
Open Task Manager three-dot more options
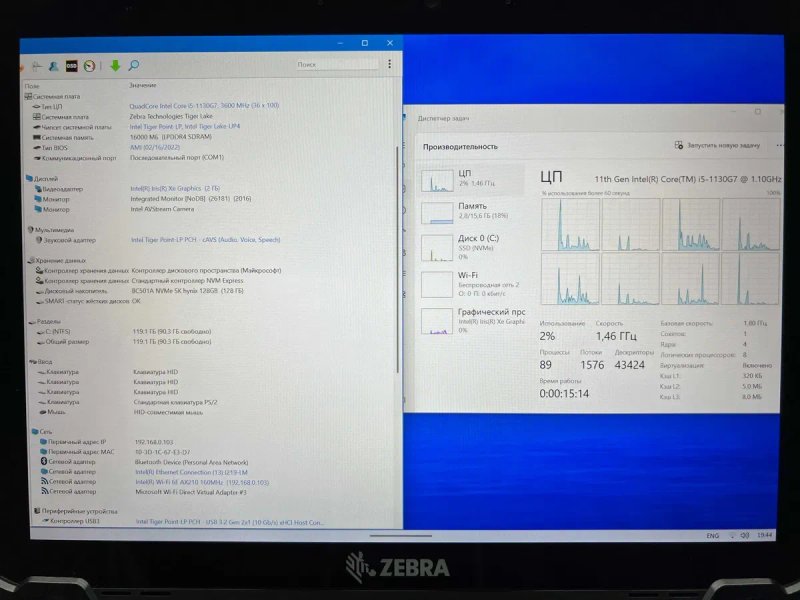tap(780, 145)
